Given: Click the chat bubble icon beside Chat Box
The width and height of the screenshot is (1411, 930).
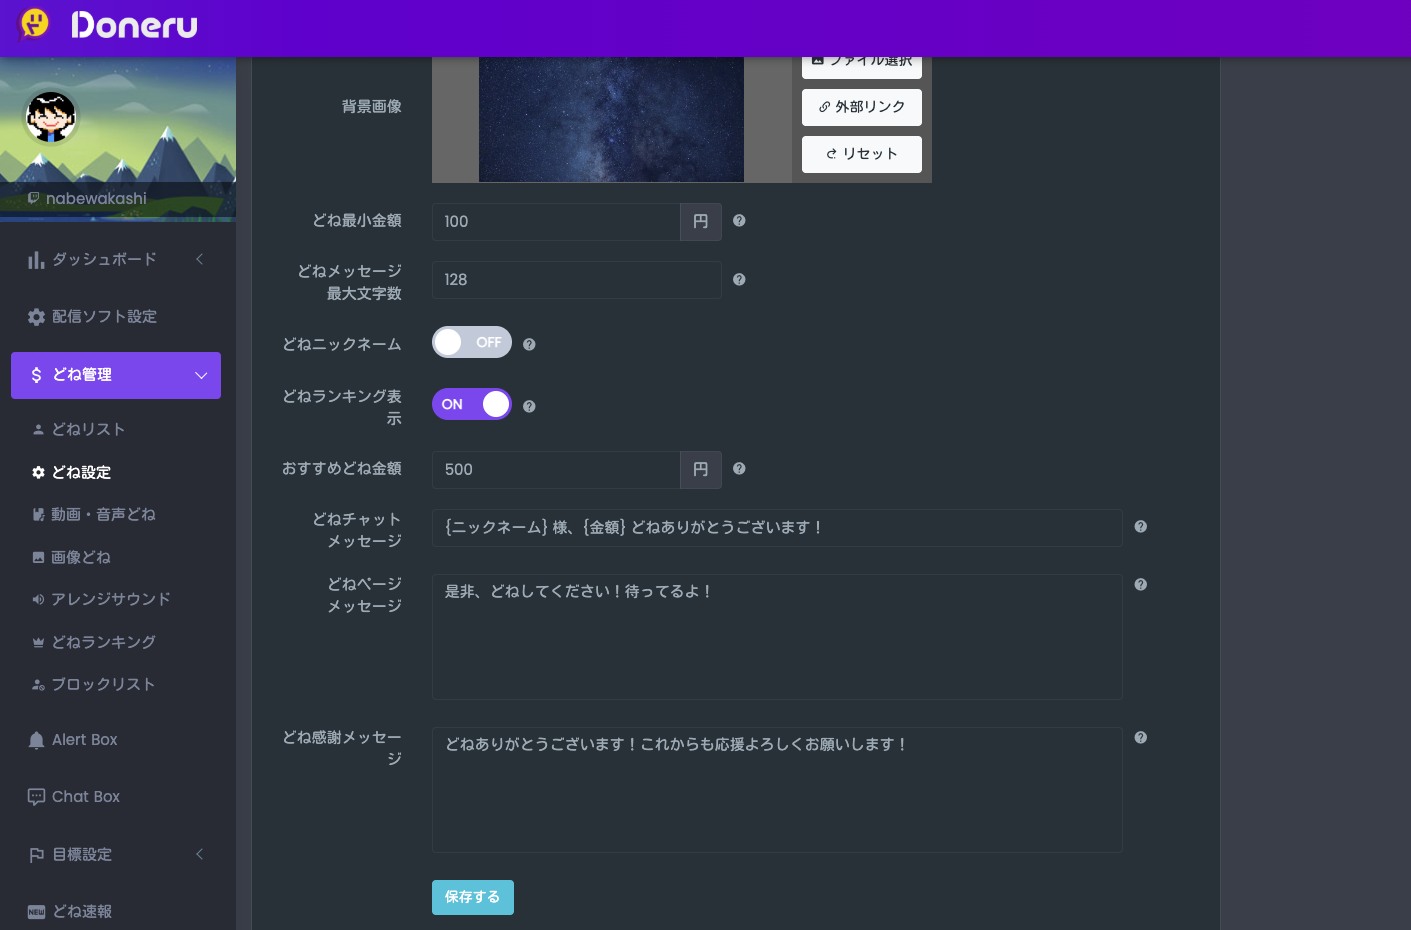Looking at the screenshot, I should tap(37, 797).
